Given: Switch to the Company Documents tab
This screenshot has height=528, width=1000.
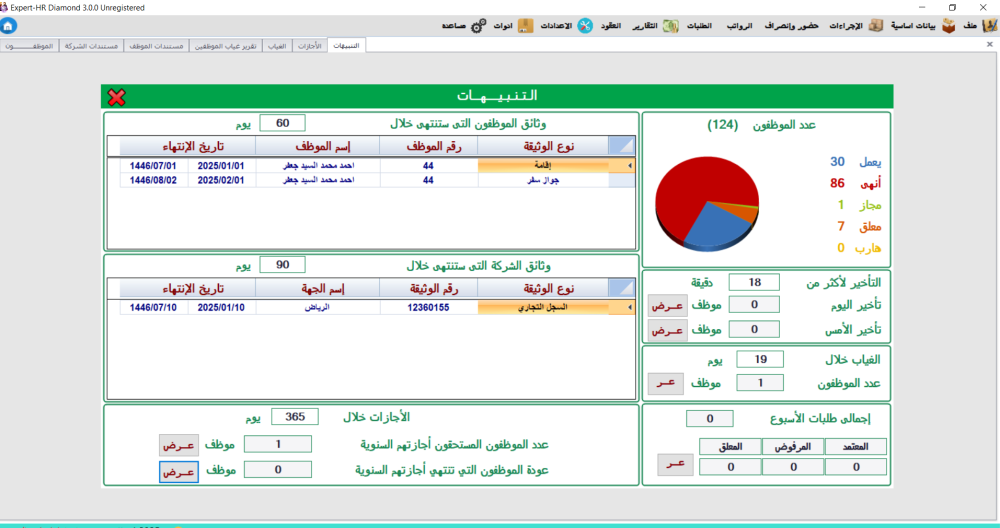Looking at the screenshot, I should [92, 46].
